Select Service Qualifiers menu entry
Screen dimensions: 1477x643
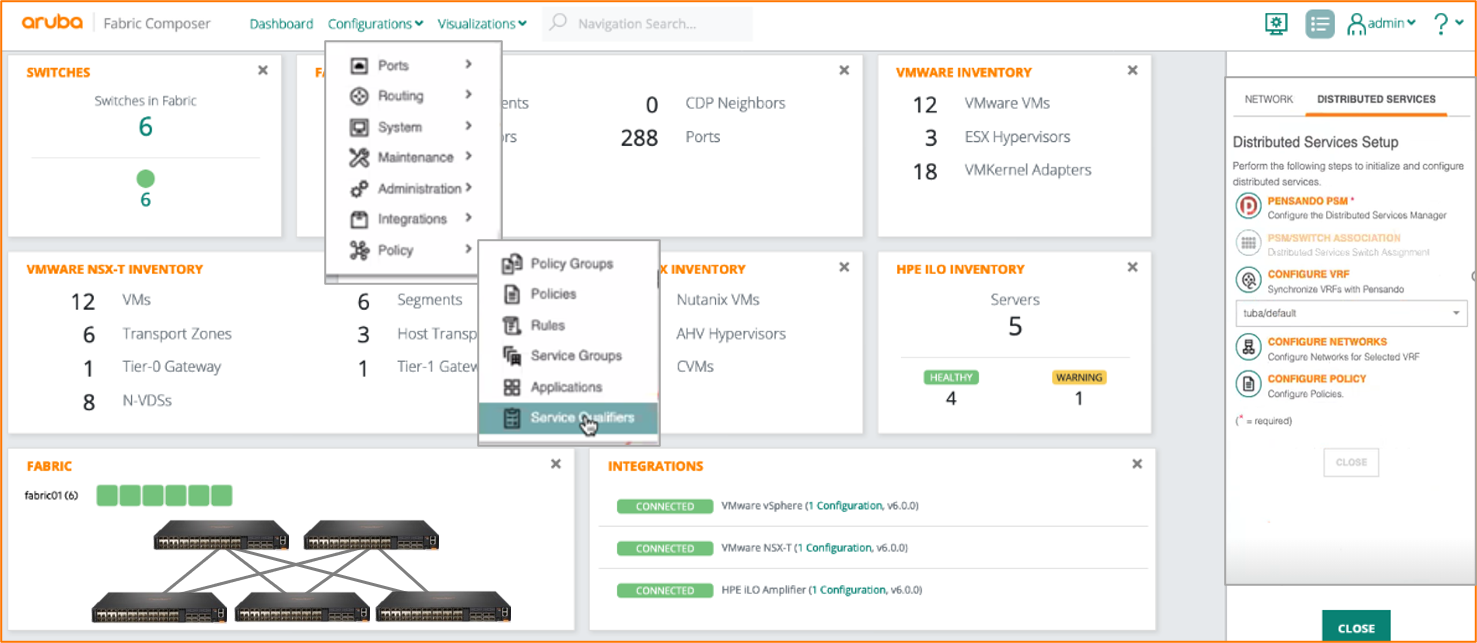click(x=568, y=418)
